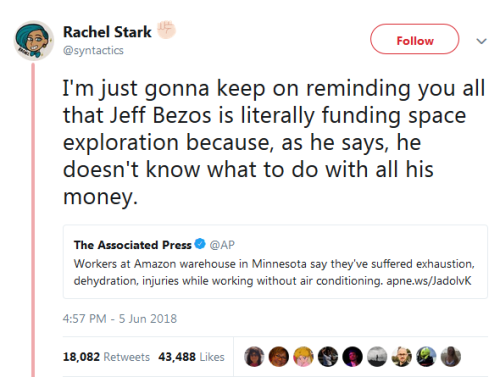Open the @AP handle in quoted tweet
500x377 pixels.
[x=222, y=245]
